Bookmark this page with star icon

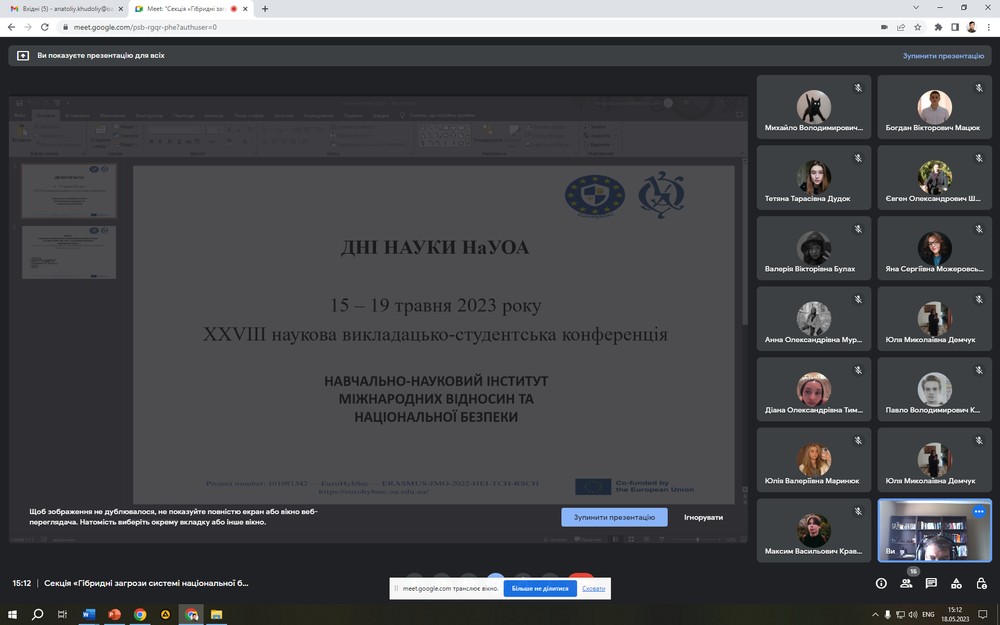pos(920,27)
